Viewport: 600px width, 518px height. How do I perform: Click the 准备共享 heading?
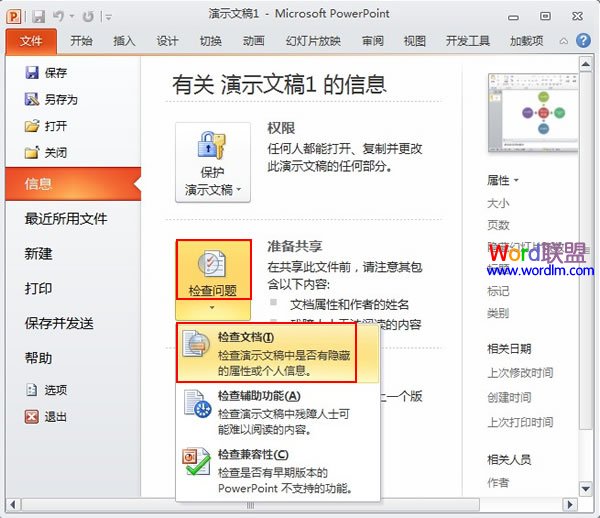[295, 246]
